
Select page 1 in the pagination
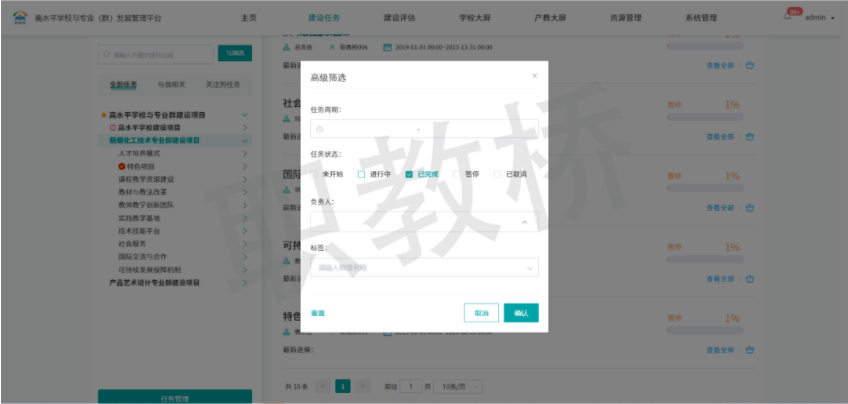343,386
